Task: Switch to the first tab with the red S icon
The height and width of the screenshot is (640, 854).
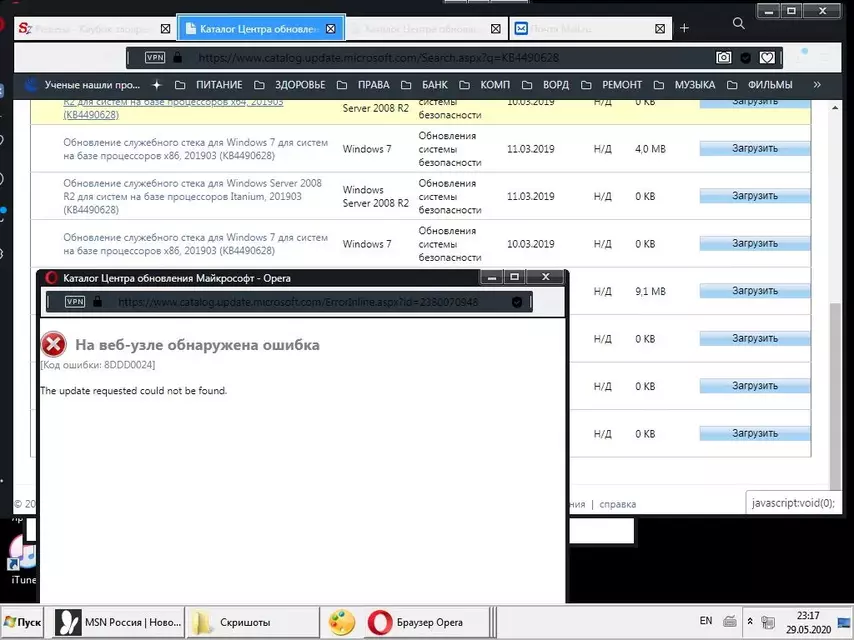Action: pyautogui.click(x=94, y=28)
